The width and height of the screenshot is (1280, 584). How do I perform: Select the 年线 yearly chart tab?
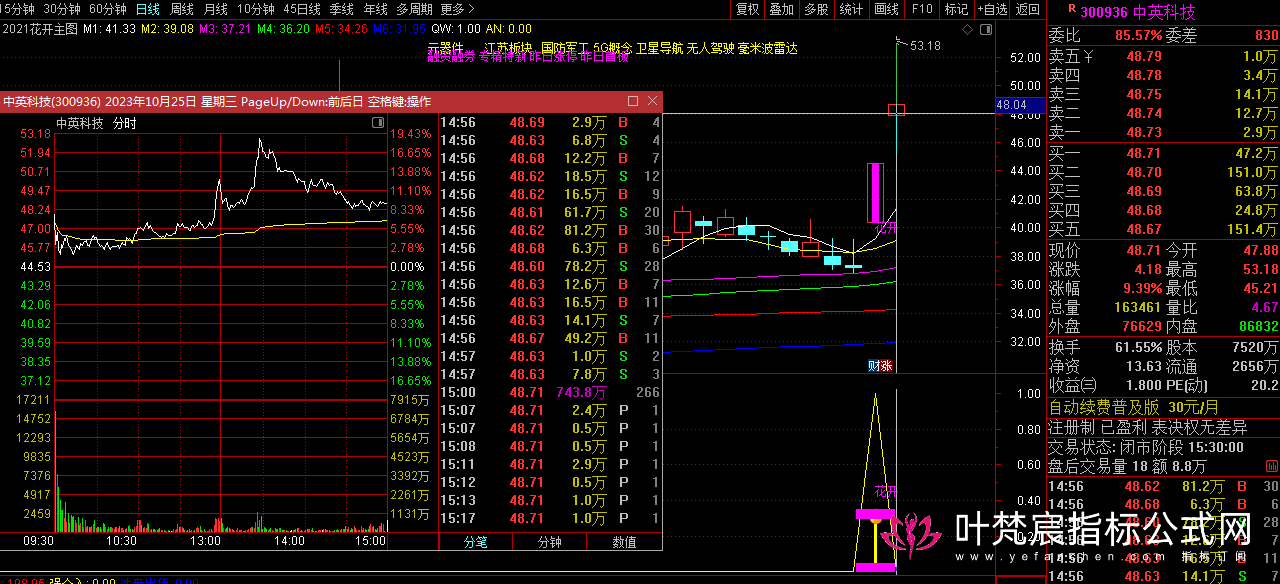[376, 9]
